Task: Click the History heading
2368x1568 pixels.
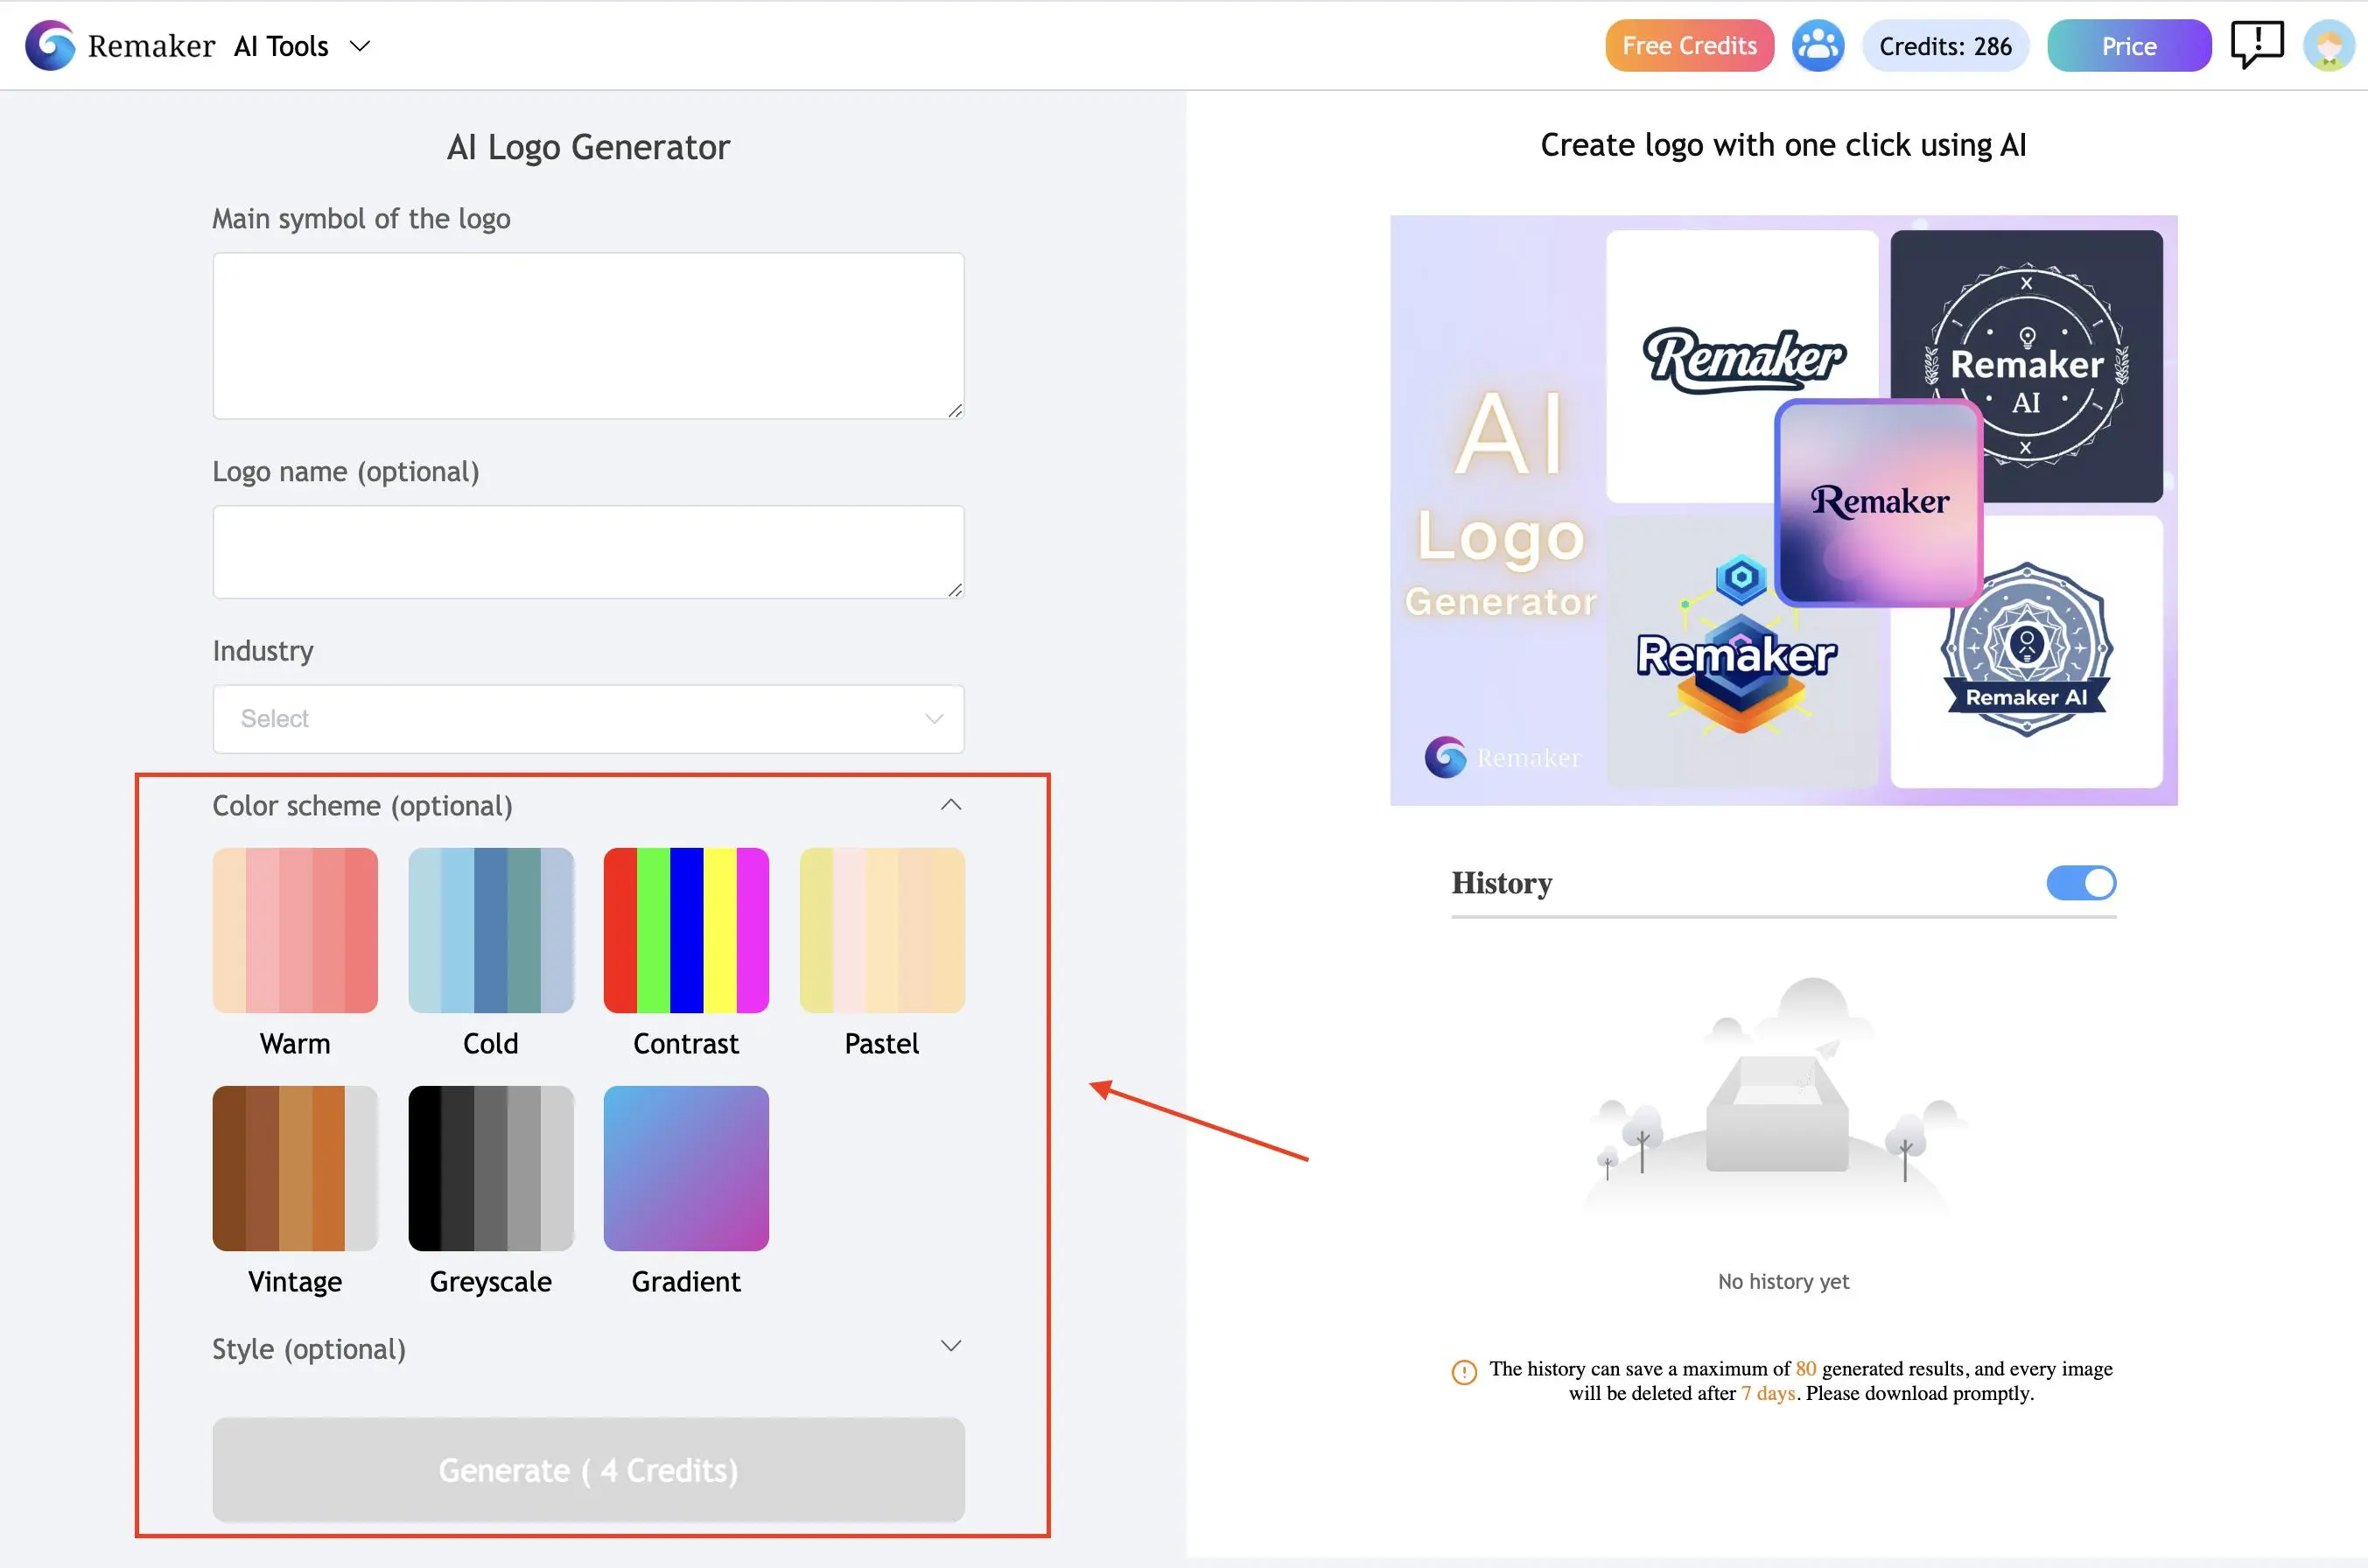Action: pyautogui.click(x=1501, y=883)
